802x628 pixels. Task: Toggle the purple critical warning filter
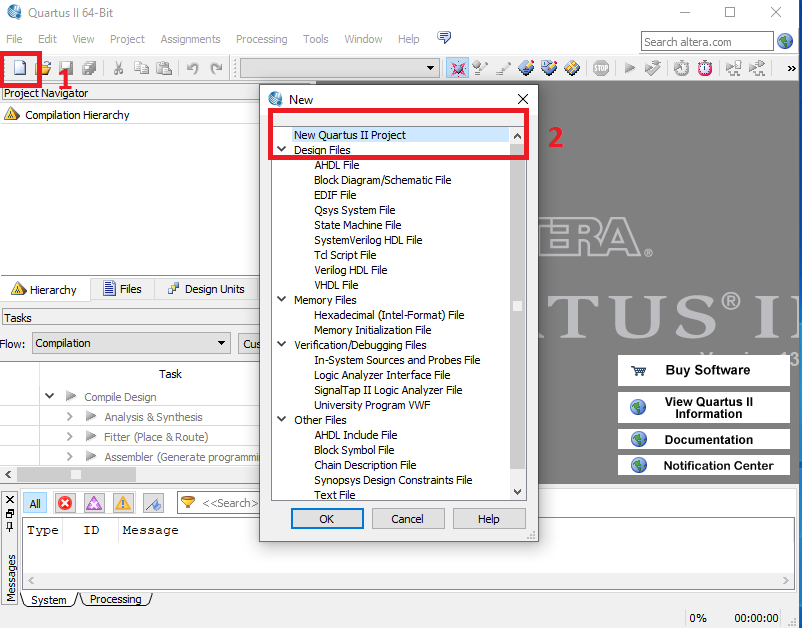(94, 503)
